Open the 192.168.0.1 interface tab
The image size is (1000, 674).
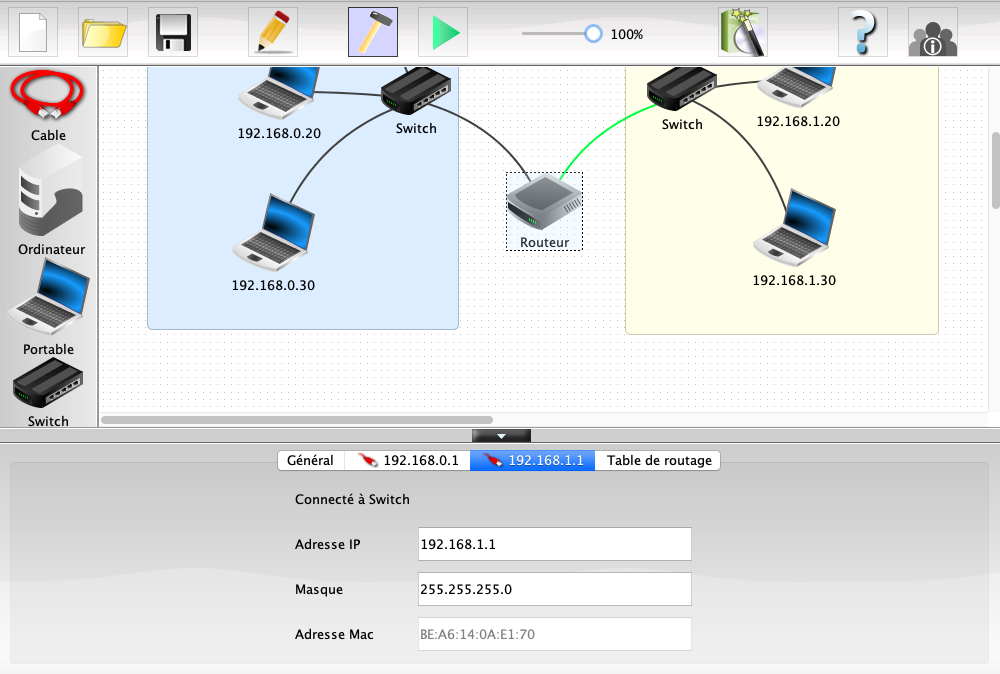(408, 460)
